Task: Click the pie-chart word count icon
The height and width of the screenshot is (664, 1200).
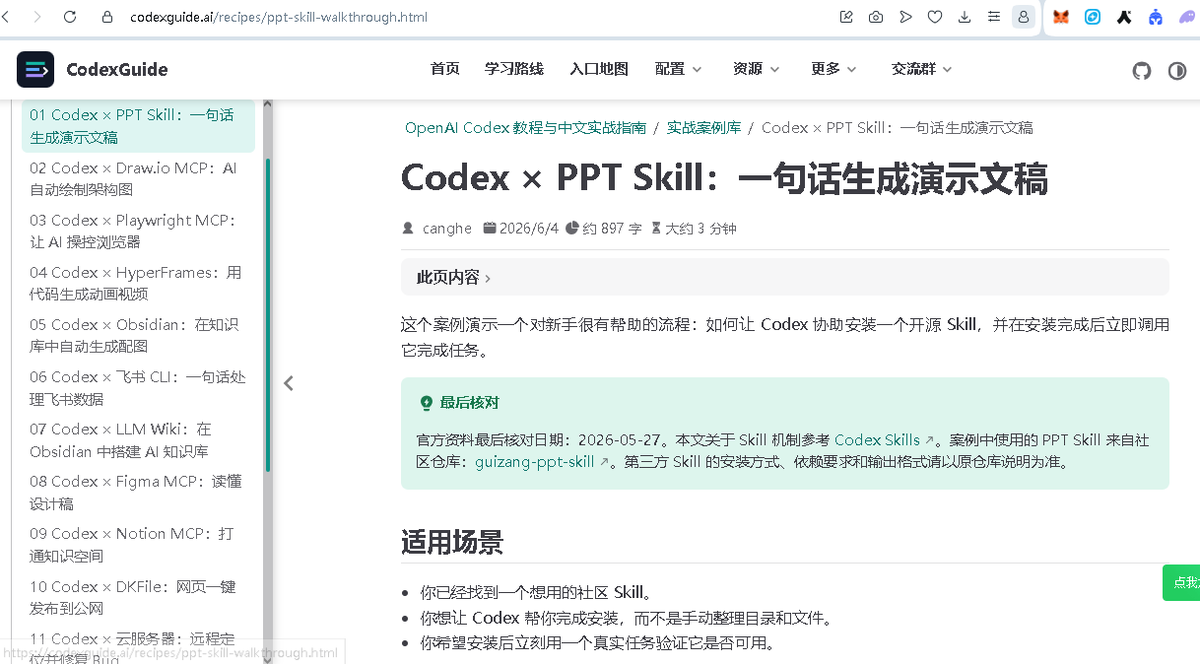Action: pyautogui.click(x=572, y=228)
